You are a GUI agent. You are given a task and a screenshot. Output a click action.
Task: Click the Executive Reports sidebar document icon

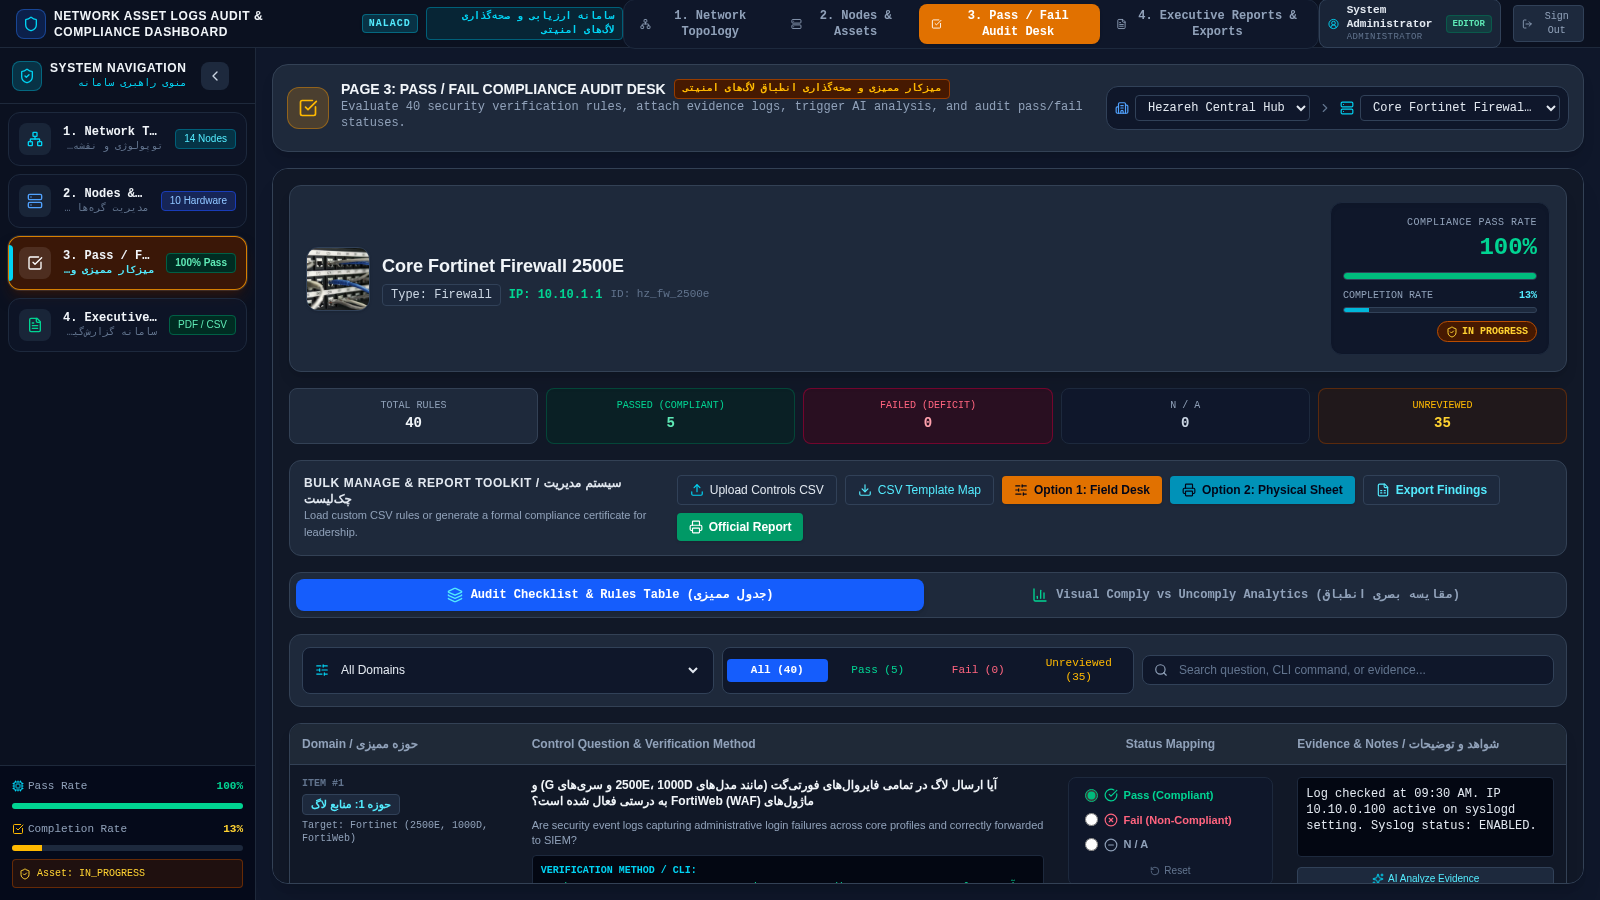(35, 325)
